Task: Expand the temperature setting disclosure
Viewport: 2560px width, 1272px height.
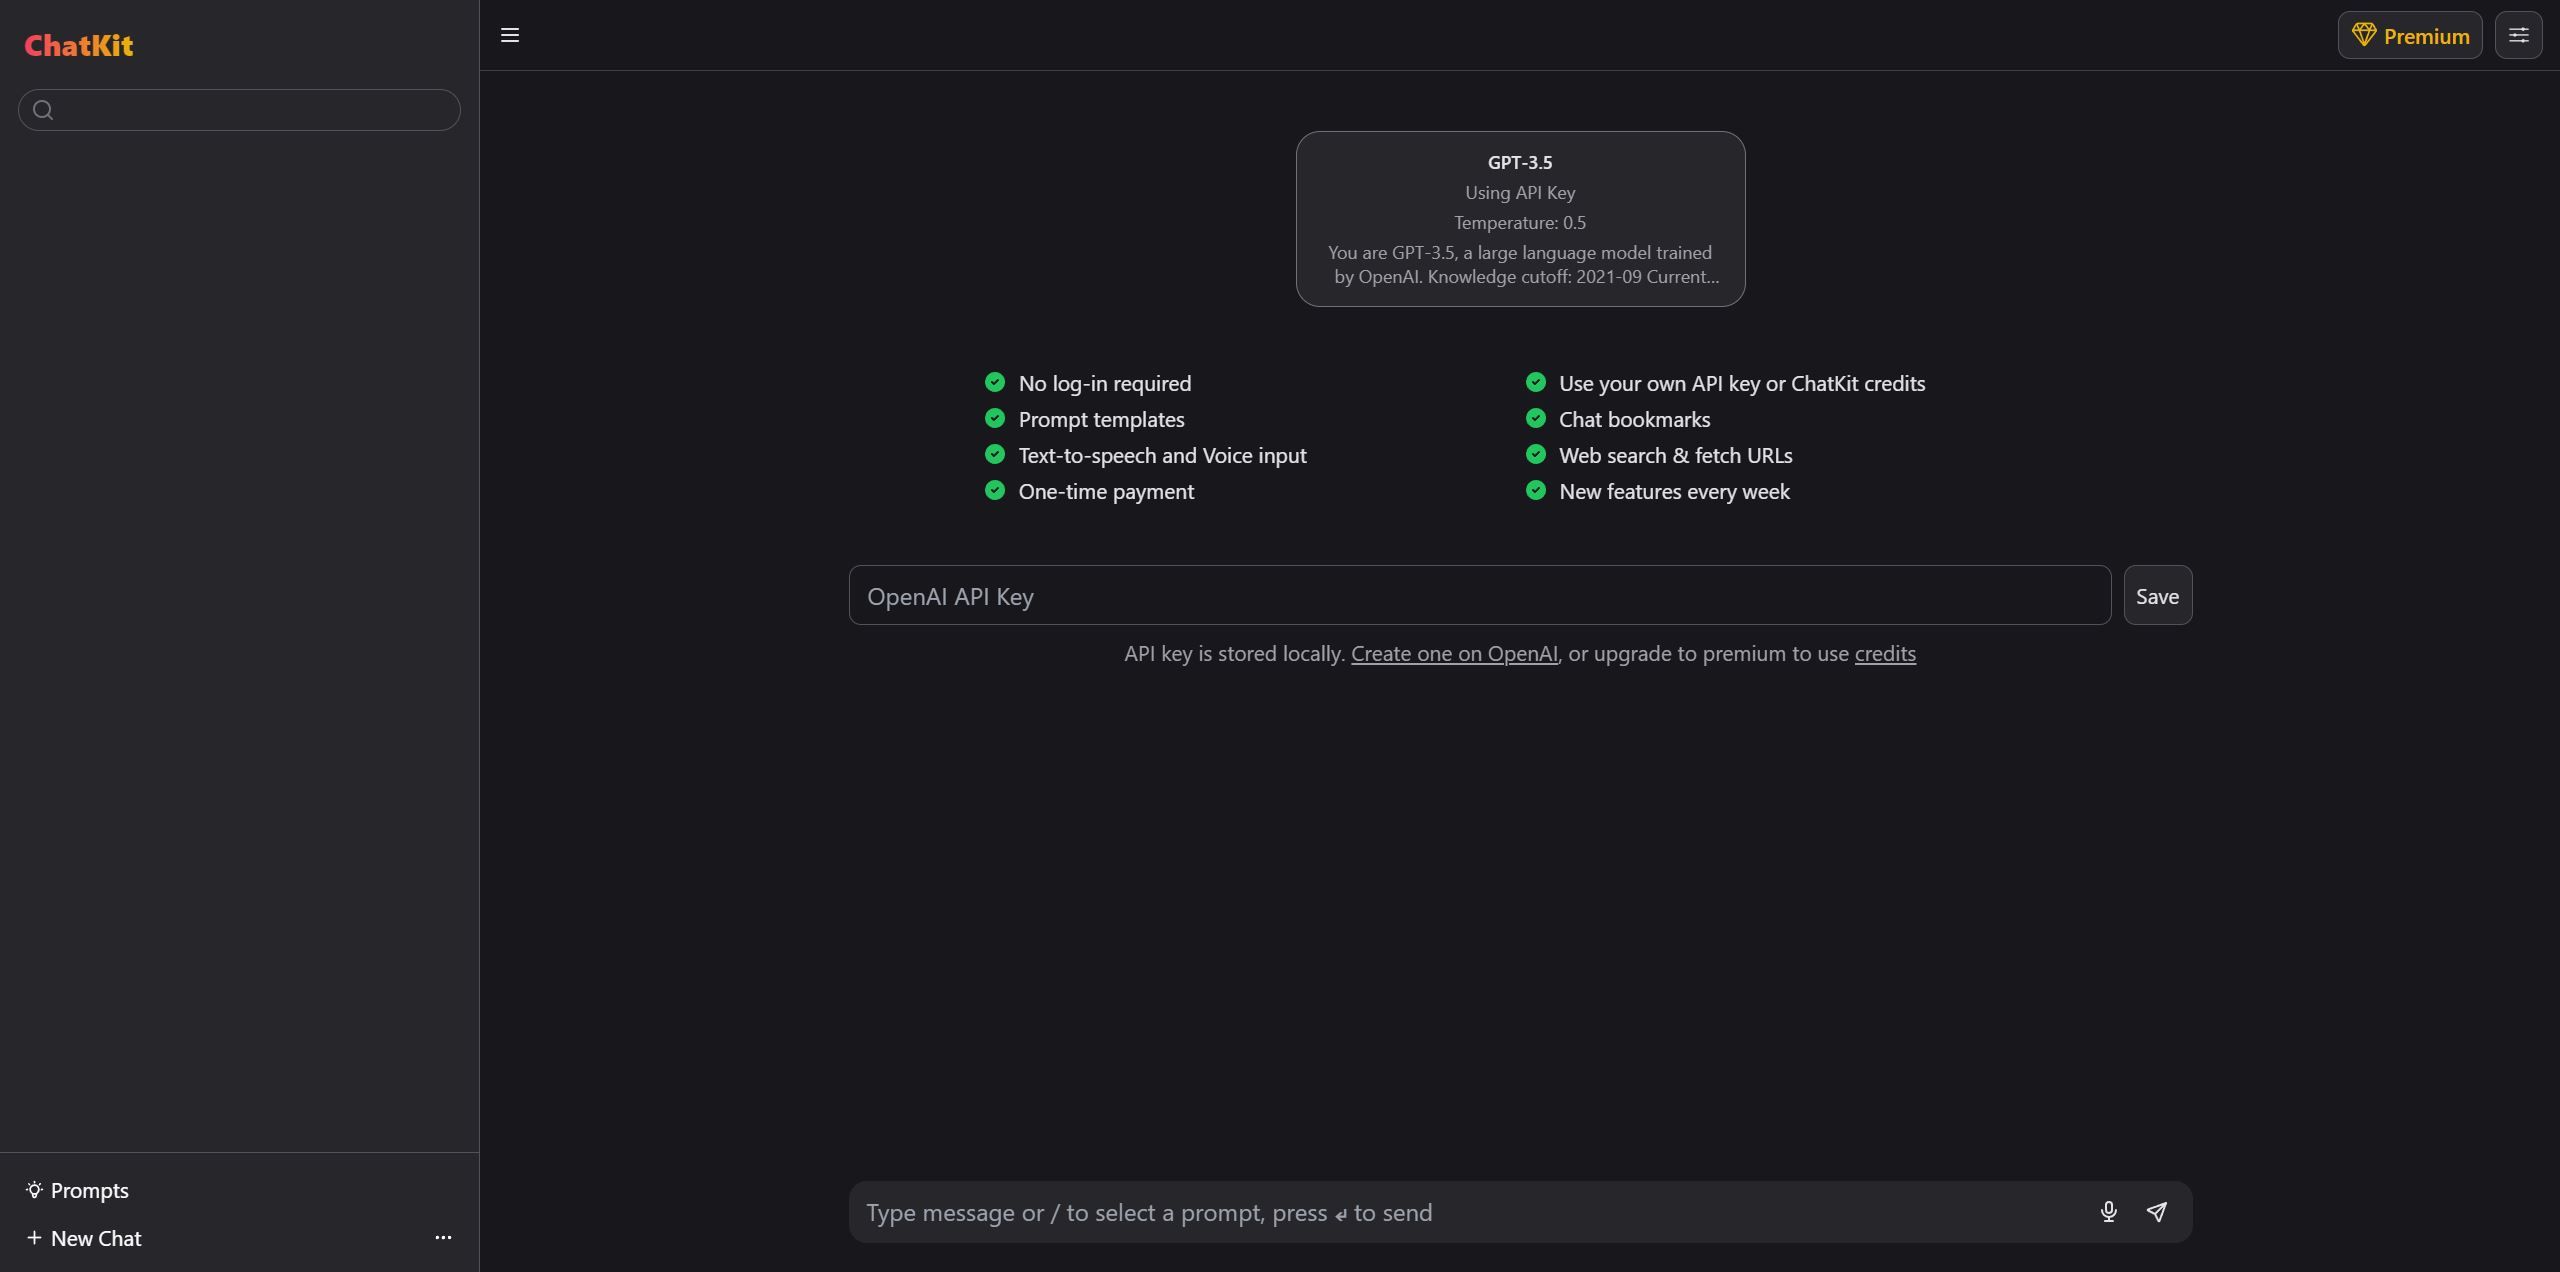Action: coord(1518,220)
